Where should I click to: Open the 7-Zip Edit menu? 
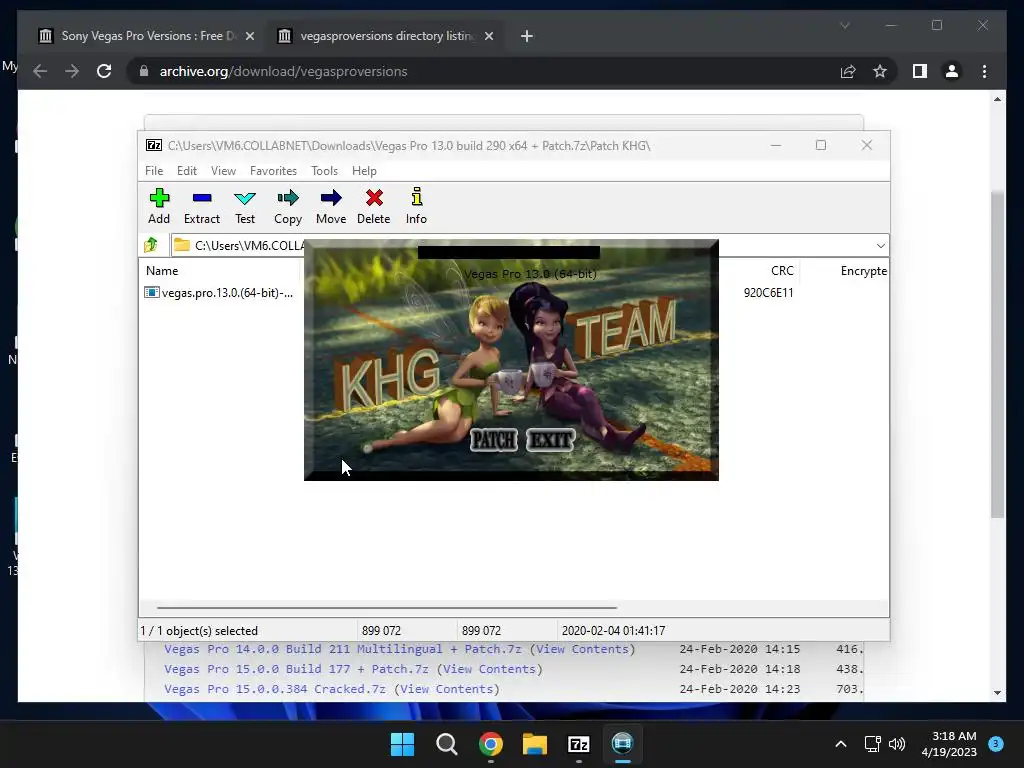187,170
